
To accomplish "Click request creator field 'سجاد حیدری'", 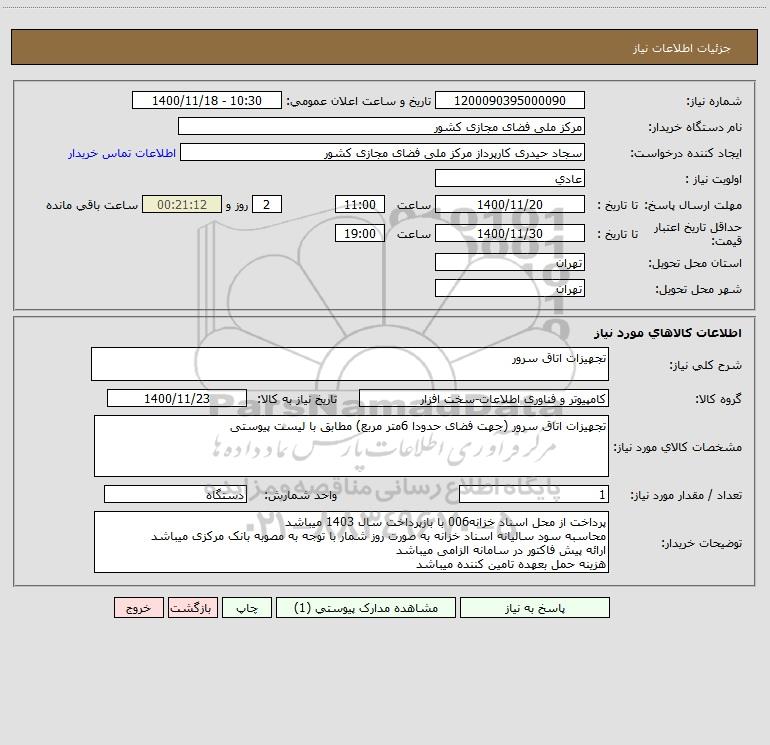I will click(383, 152).
